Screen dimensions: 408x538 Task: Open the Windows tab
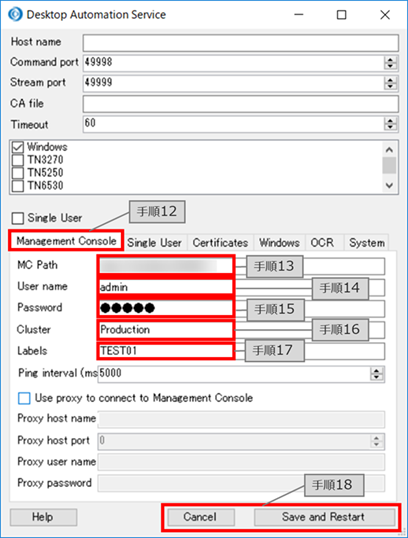pos(279,243)
